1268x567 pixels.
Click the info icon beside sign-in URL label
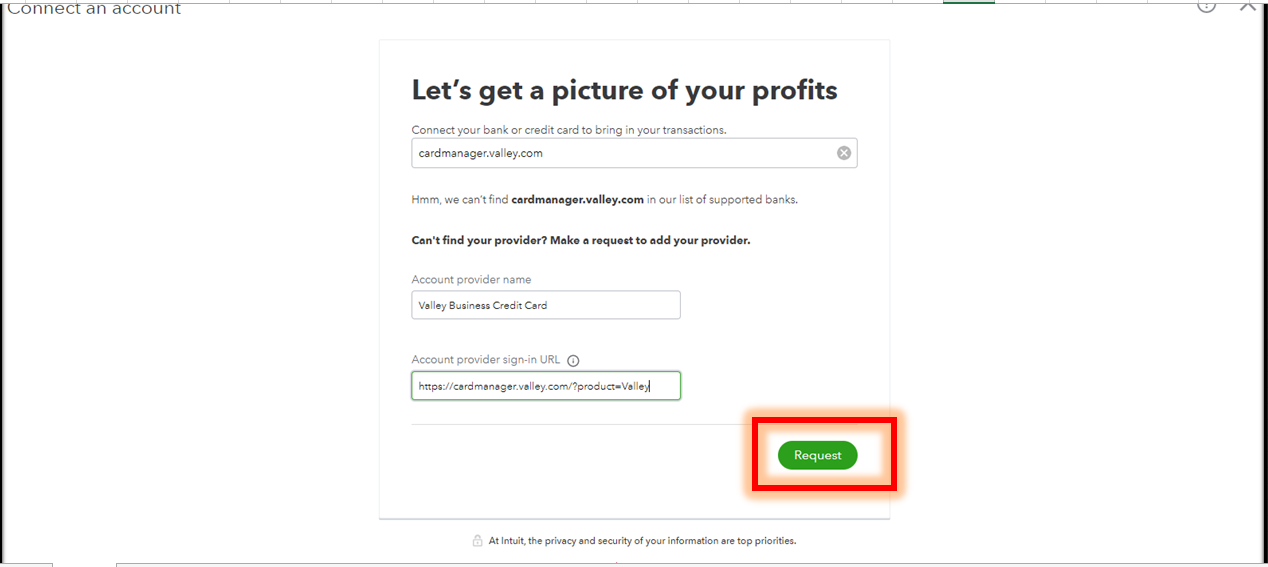tap(573, 361)
